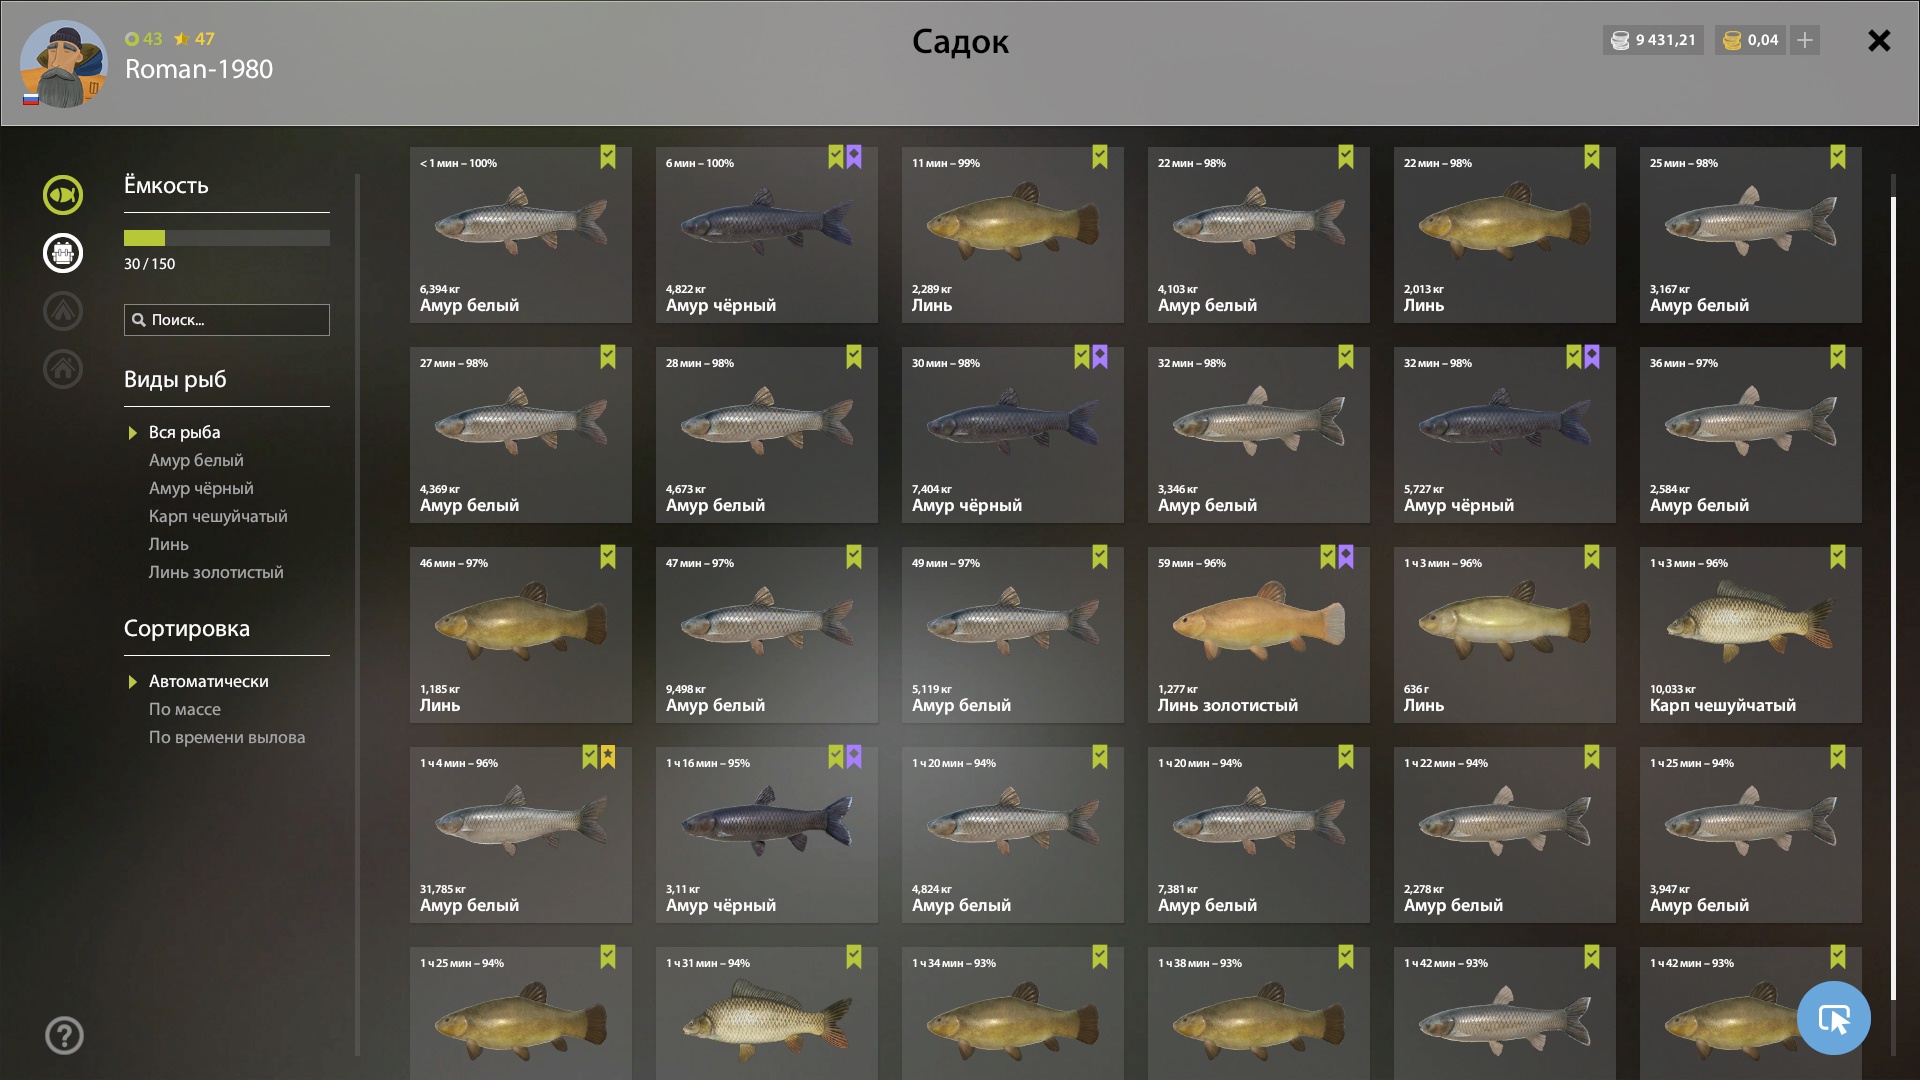Select the tackle box sidebar icon
The image size is (1920, 1080).
tap(63, 253)
